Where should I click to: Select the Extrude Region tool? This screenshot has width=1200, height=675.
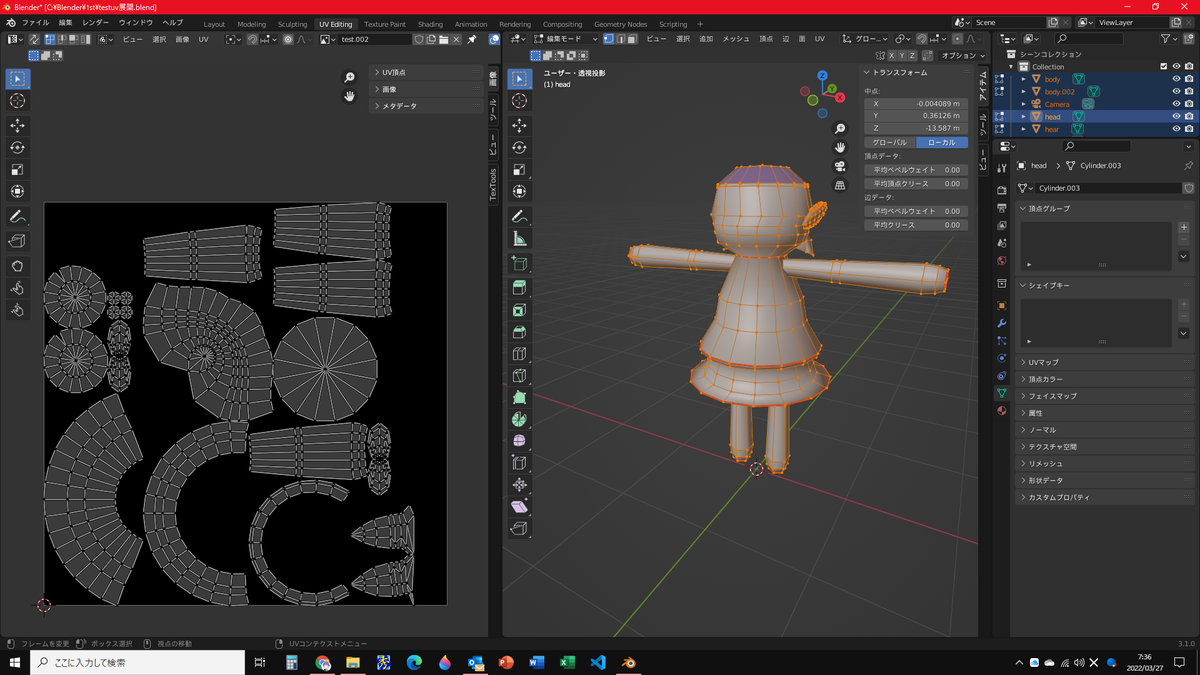[x=519, y=288]
